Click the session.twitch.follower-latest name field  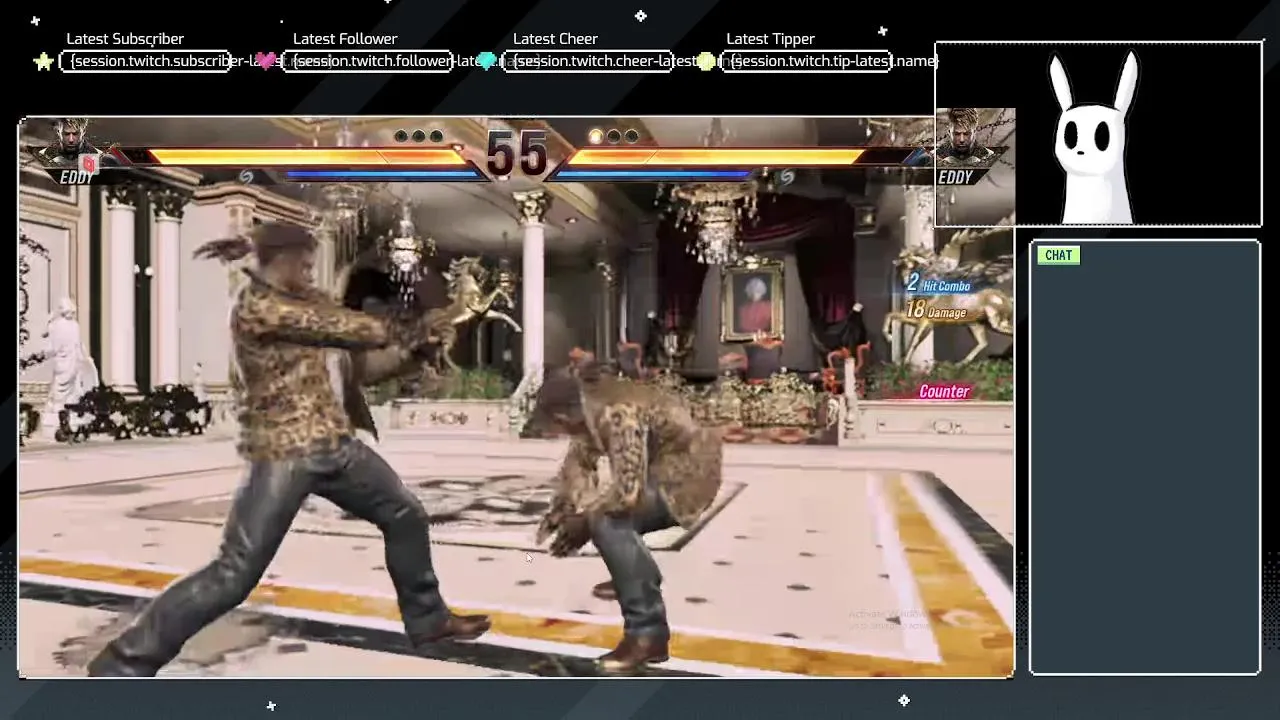[x=368, y=61]
